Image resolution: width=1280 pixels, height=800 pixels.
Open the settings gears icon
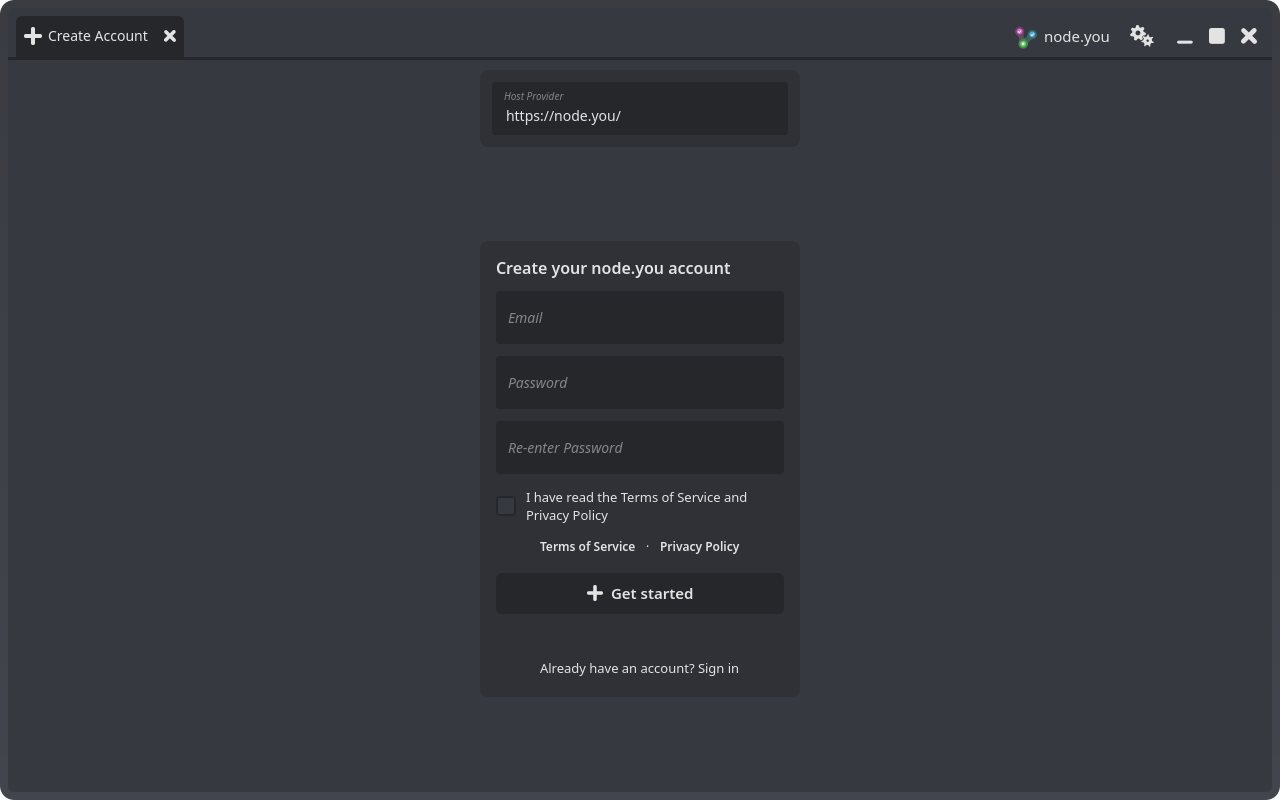(1142, 36)
